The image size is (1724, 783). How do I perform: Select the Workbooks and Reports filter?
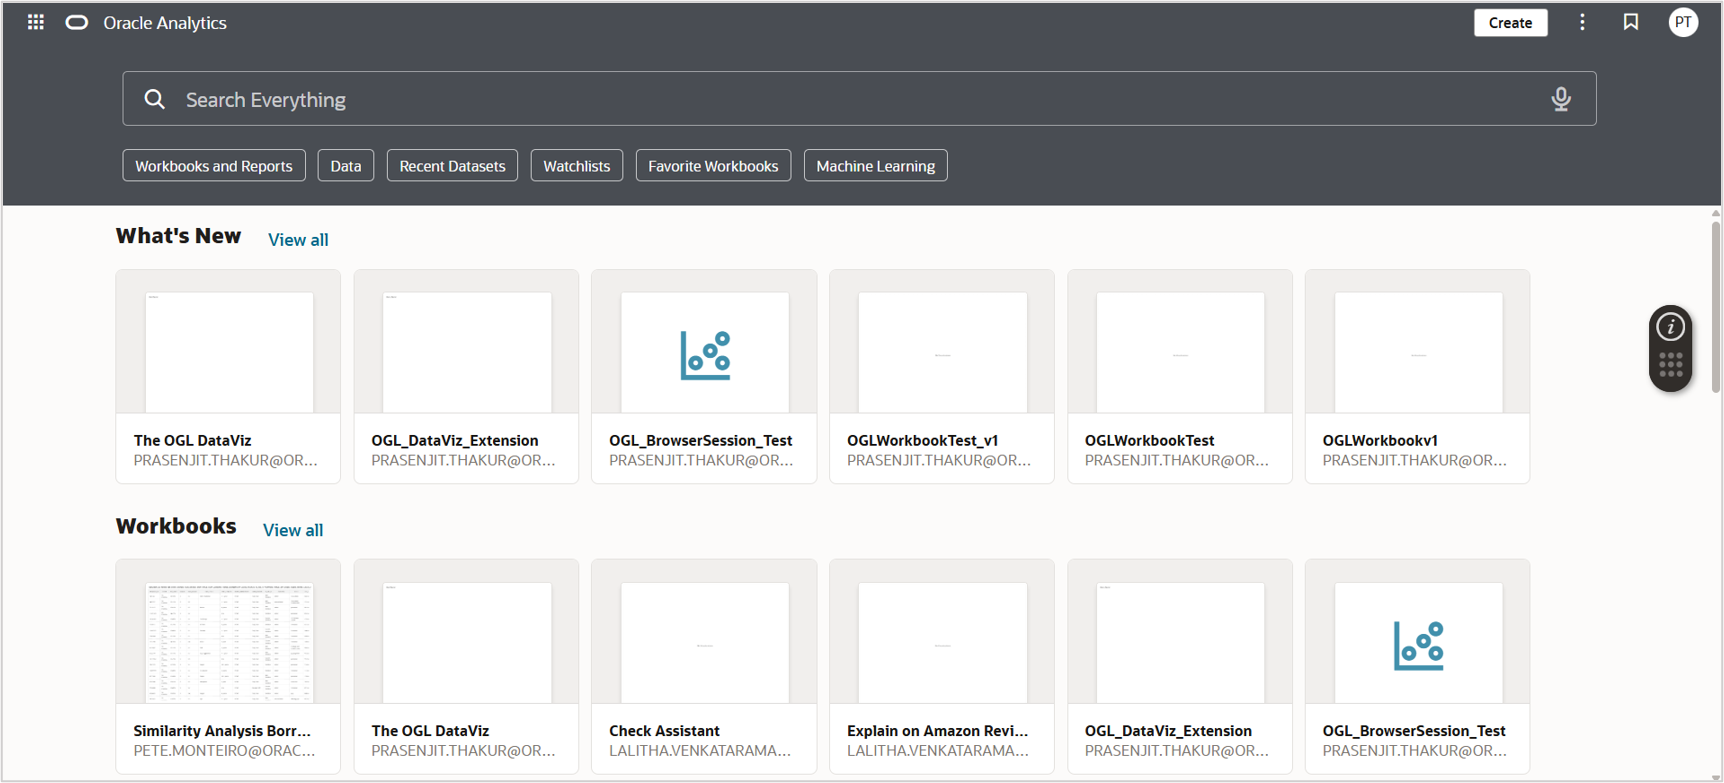(214, 166)
